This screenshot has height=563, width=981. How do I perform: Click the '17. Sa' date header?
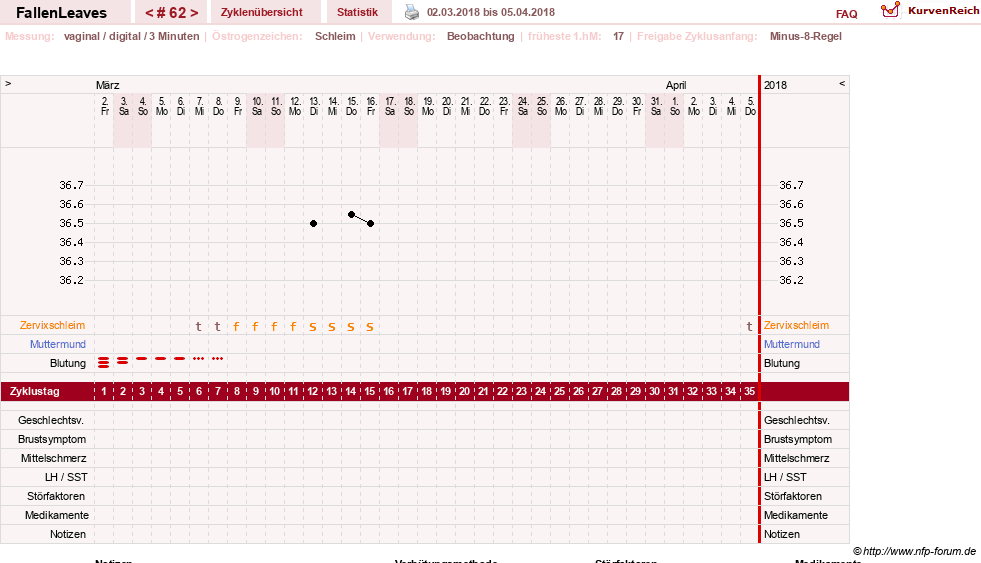tap(390, 106)
